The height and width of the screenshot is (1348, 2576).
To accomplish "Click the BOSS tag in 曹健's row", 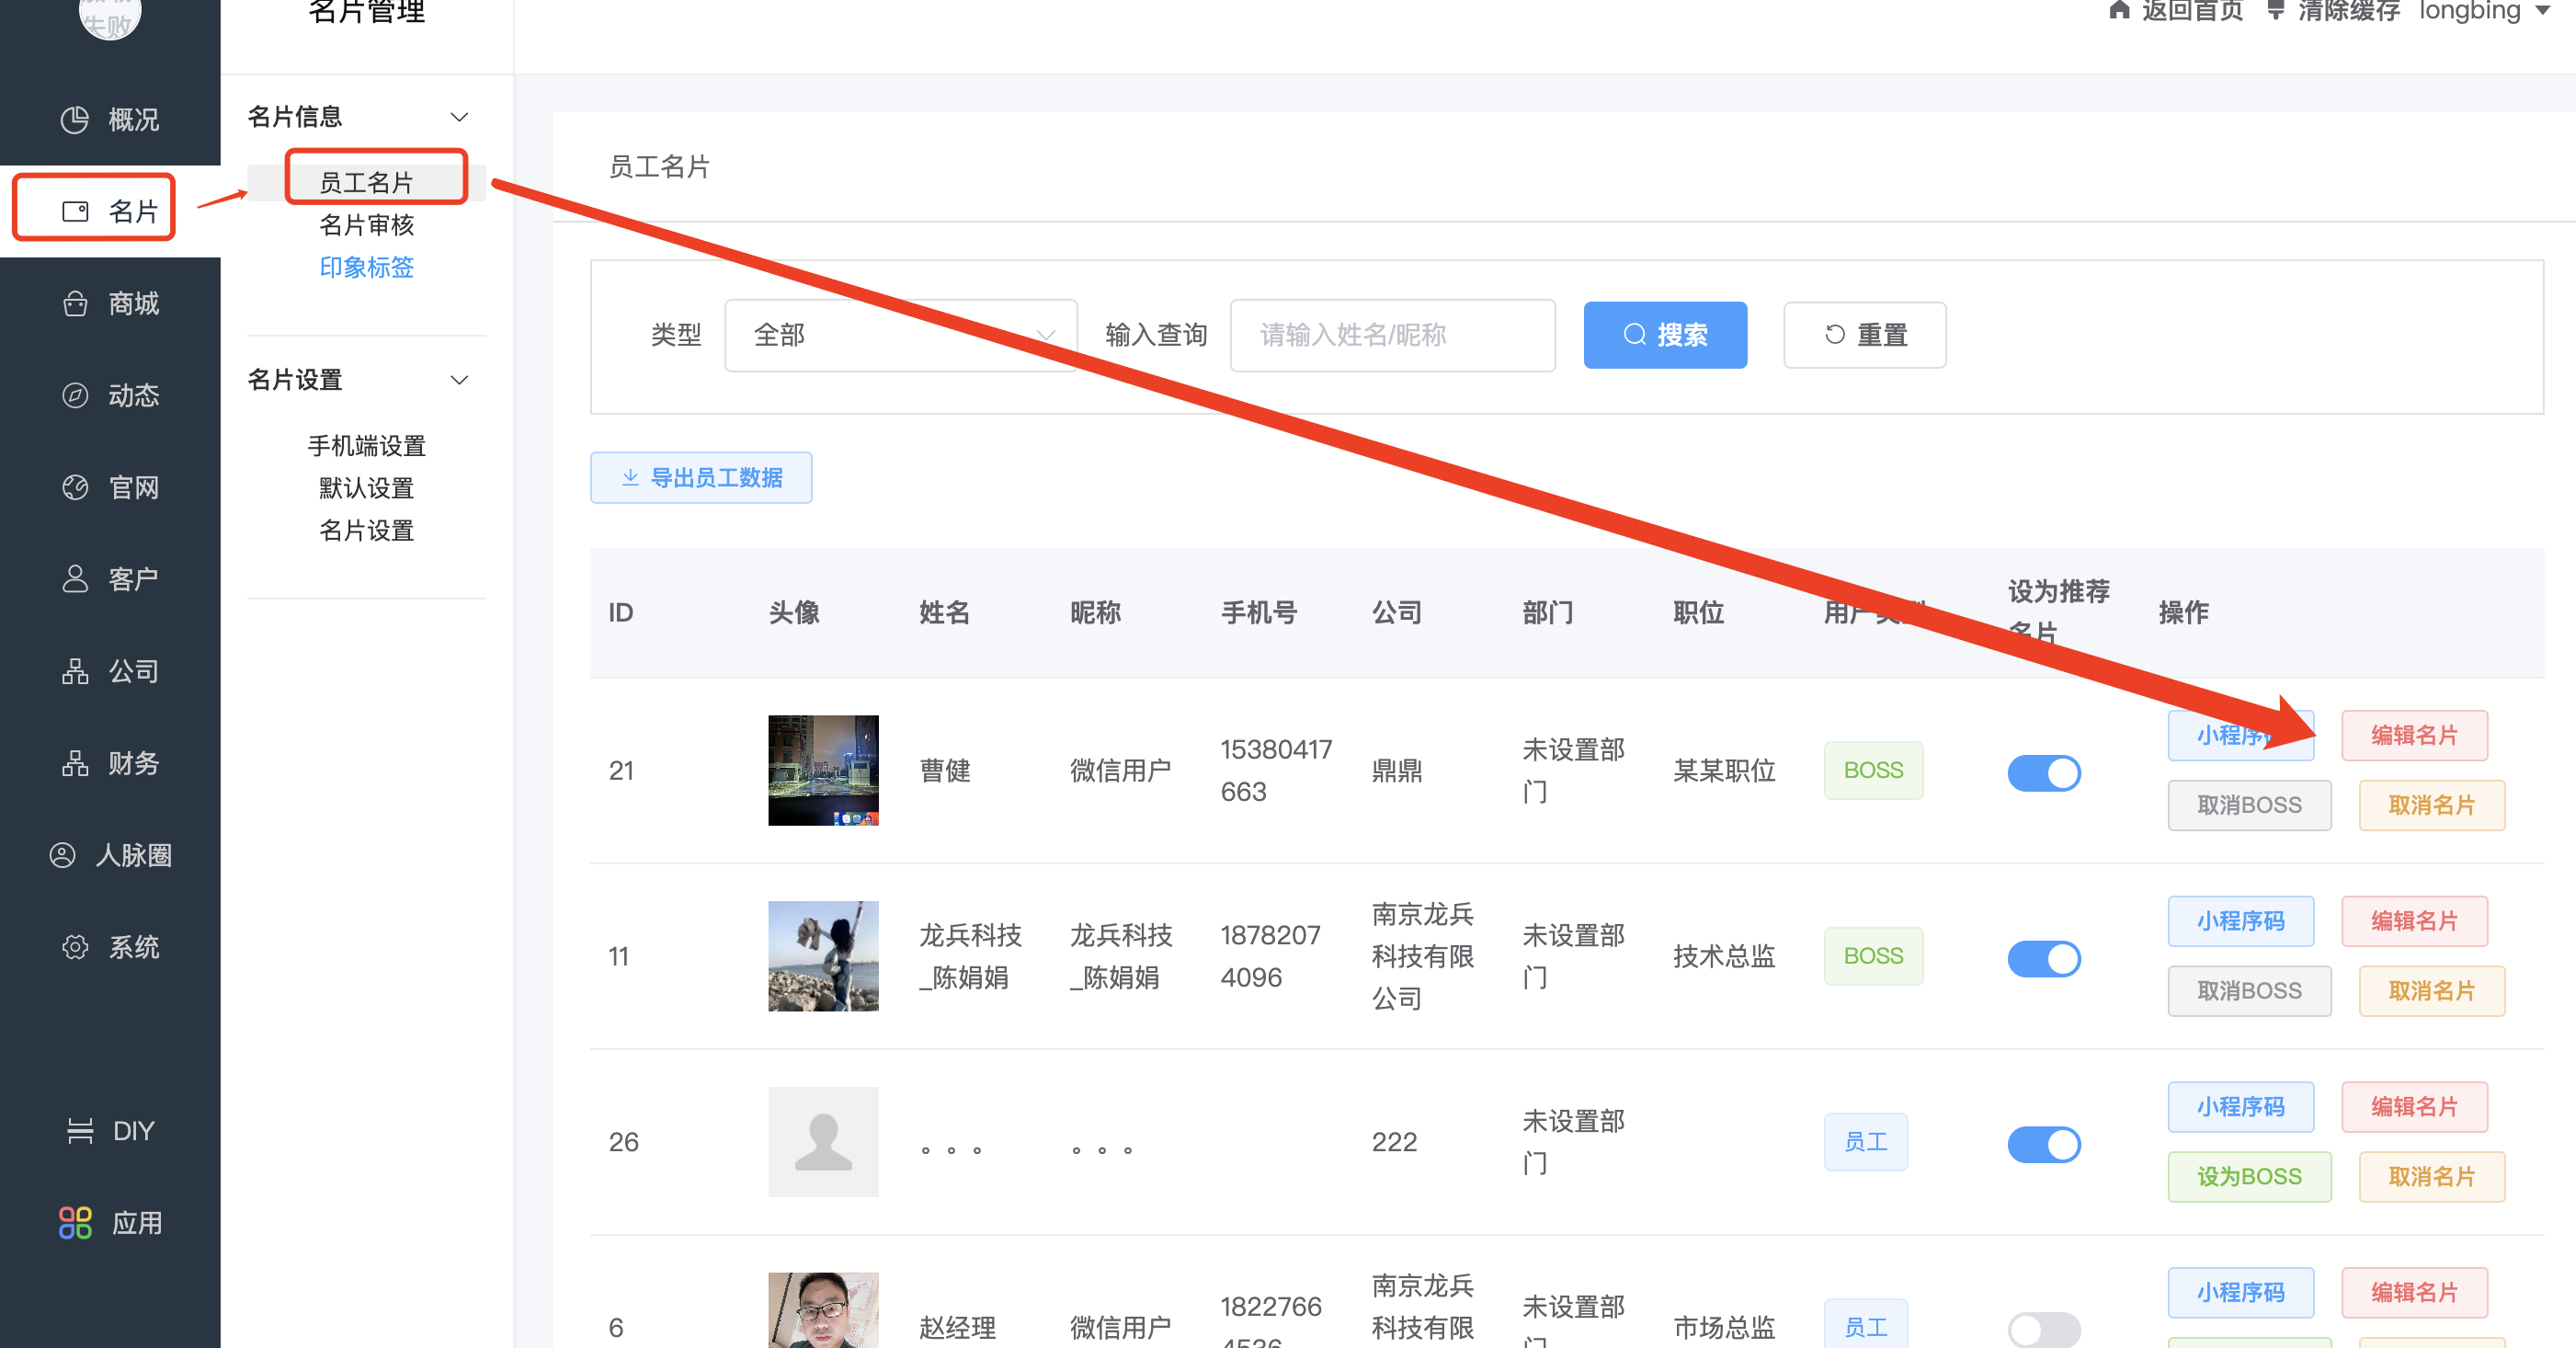I will pyautogui.click(x=1873, y=770).
